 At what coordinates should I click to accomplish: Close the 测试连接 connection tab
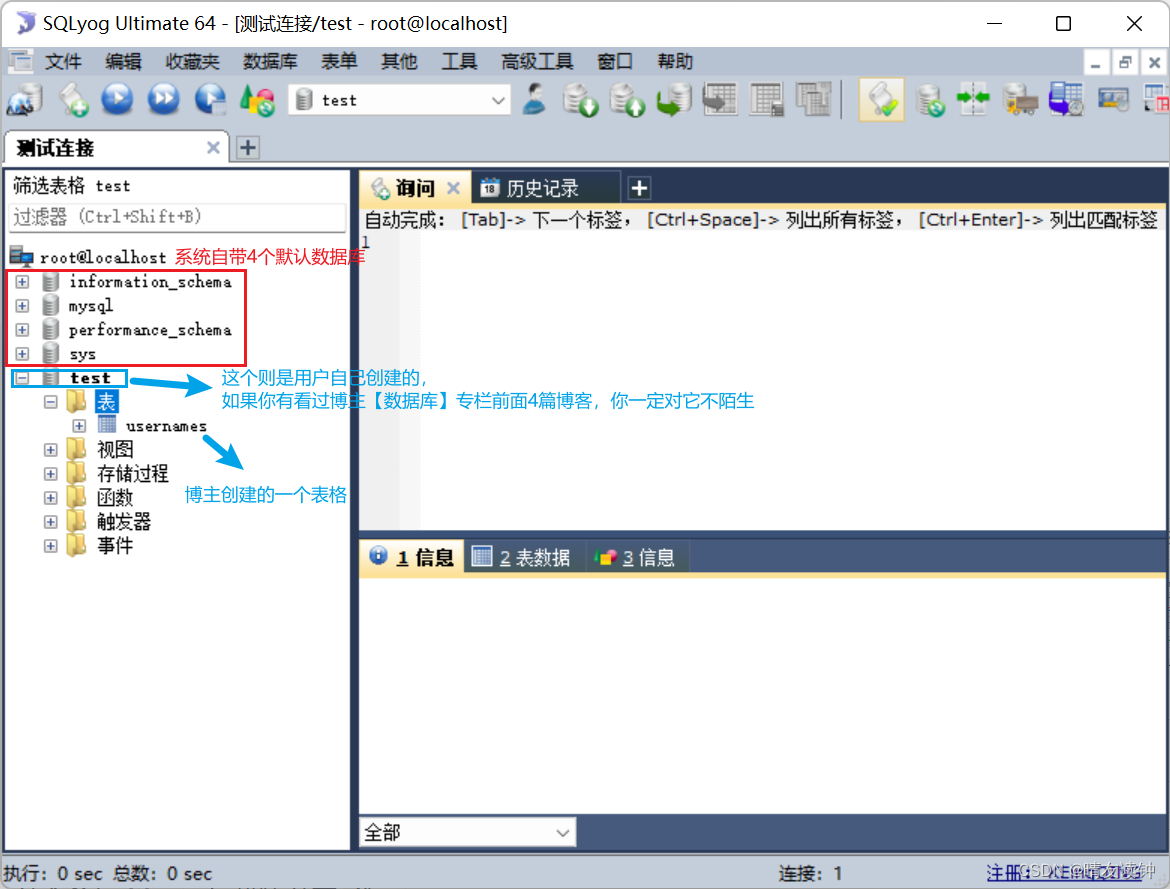213,148
